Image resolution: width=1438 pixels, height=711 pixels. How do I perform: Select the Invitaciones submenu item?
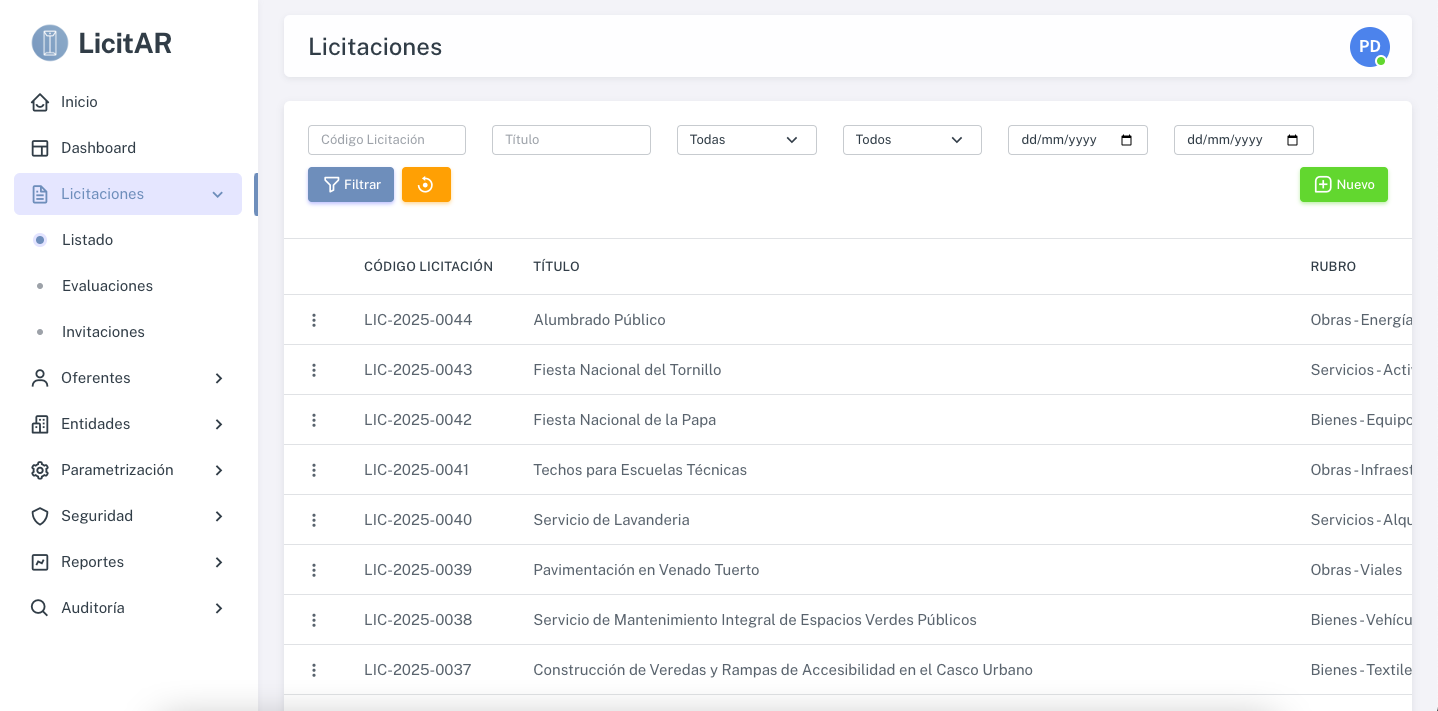pyautogui.click(x=103, y=332)
